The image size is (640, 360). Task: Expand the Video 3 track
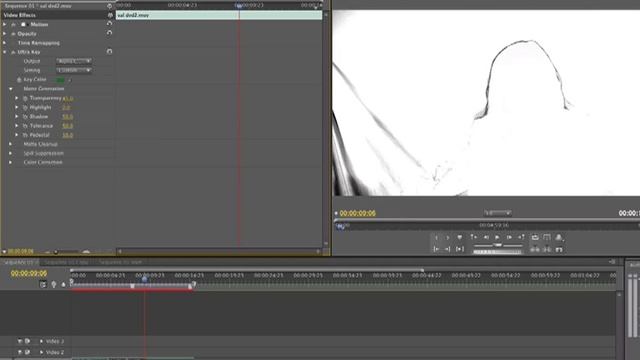pos(41,341)
